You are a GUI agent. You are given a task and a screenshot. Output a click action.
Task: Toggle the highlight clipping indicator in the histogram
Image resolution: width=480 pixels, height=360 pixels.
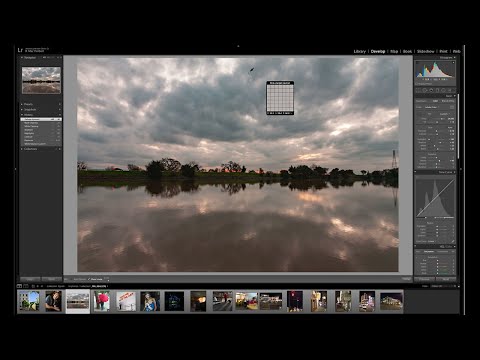453,63
